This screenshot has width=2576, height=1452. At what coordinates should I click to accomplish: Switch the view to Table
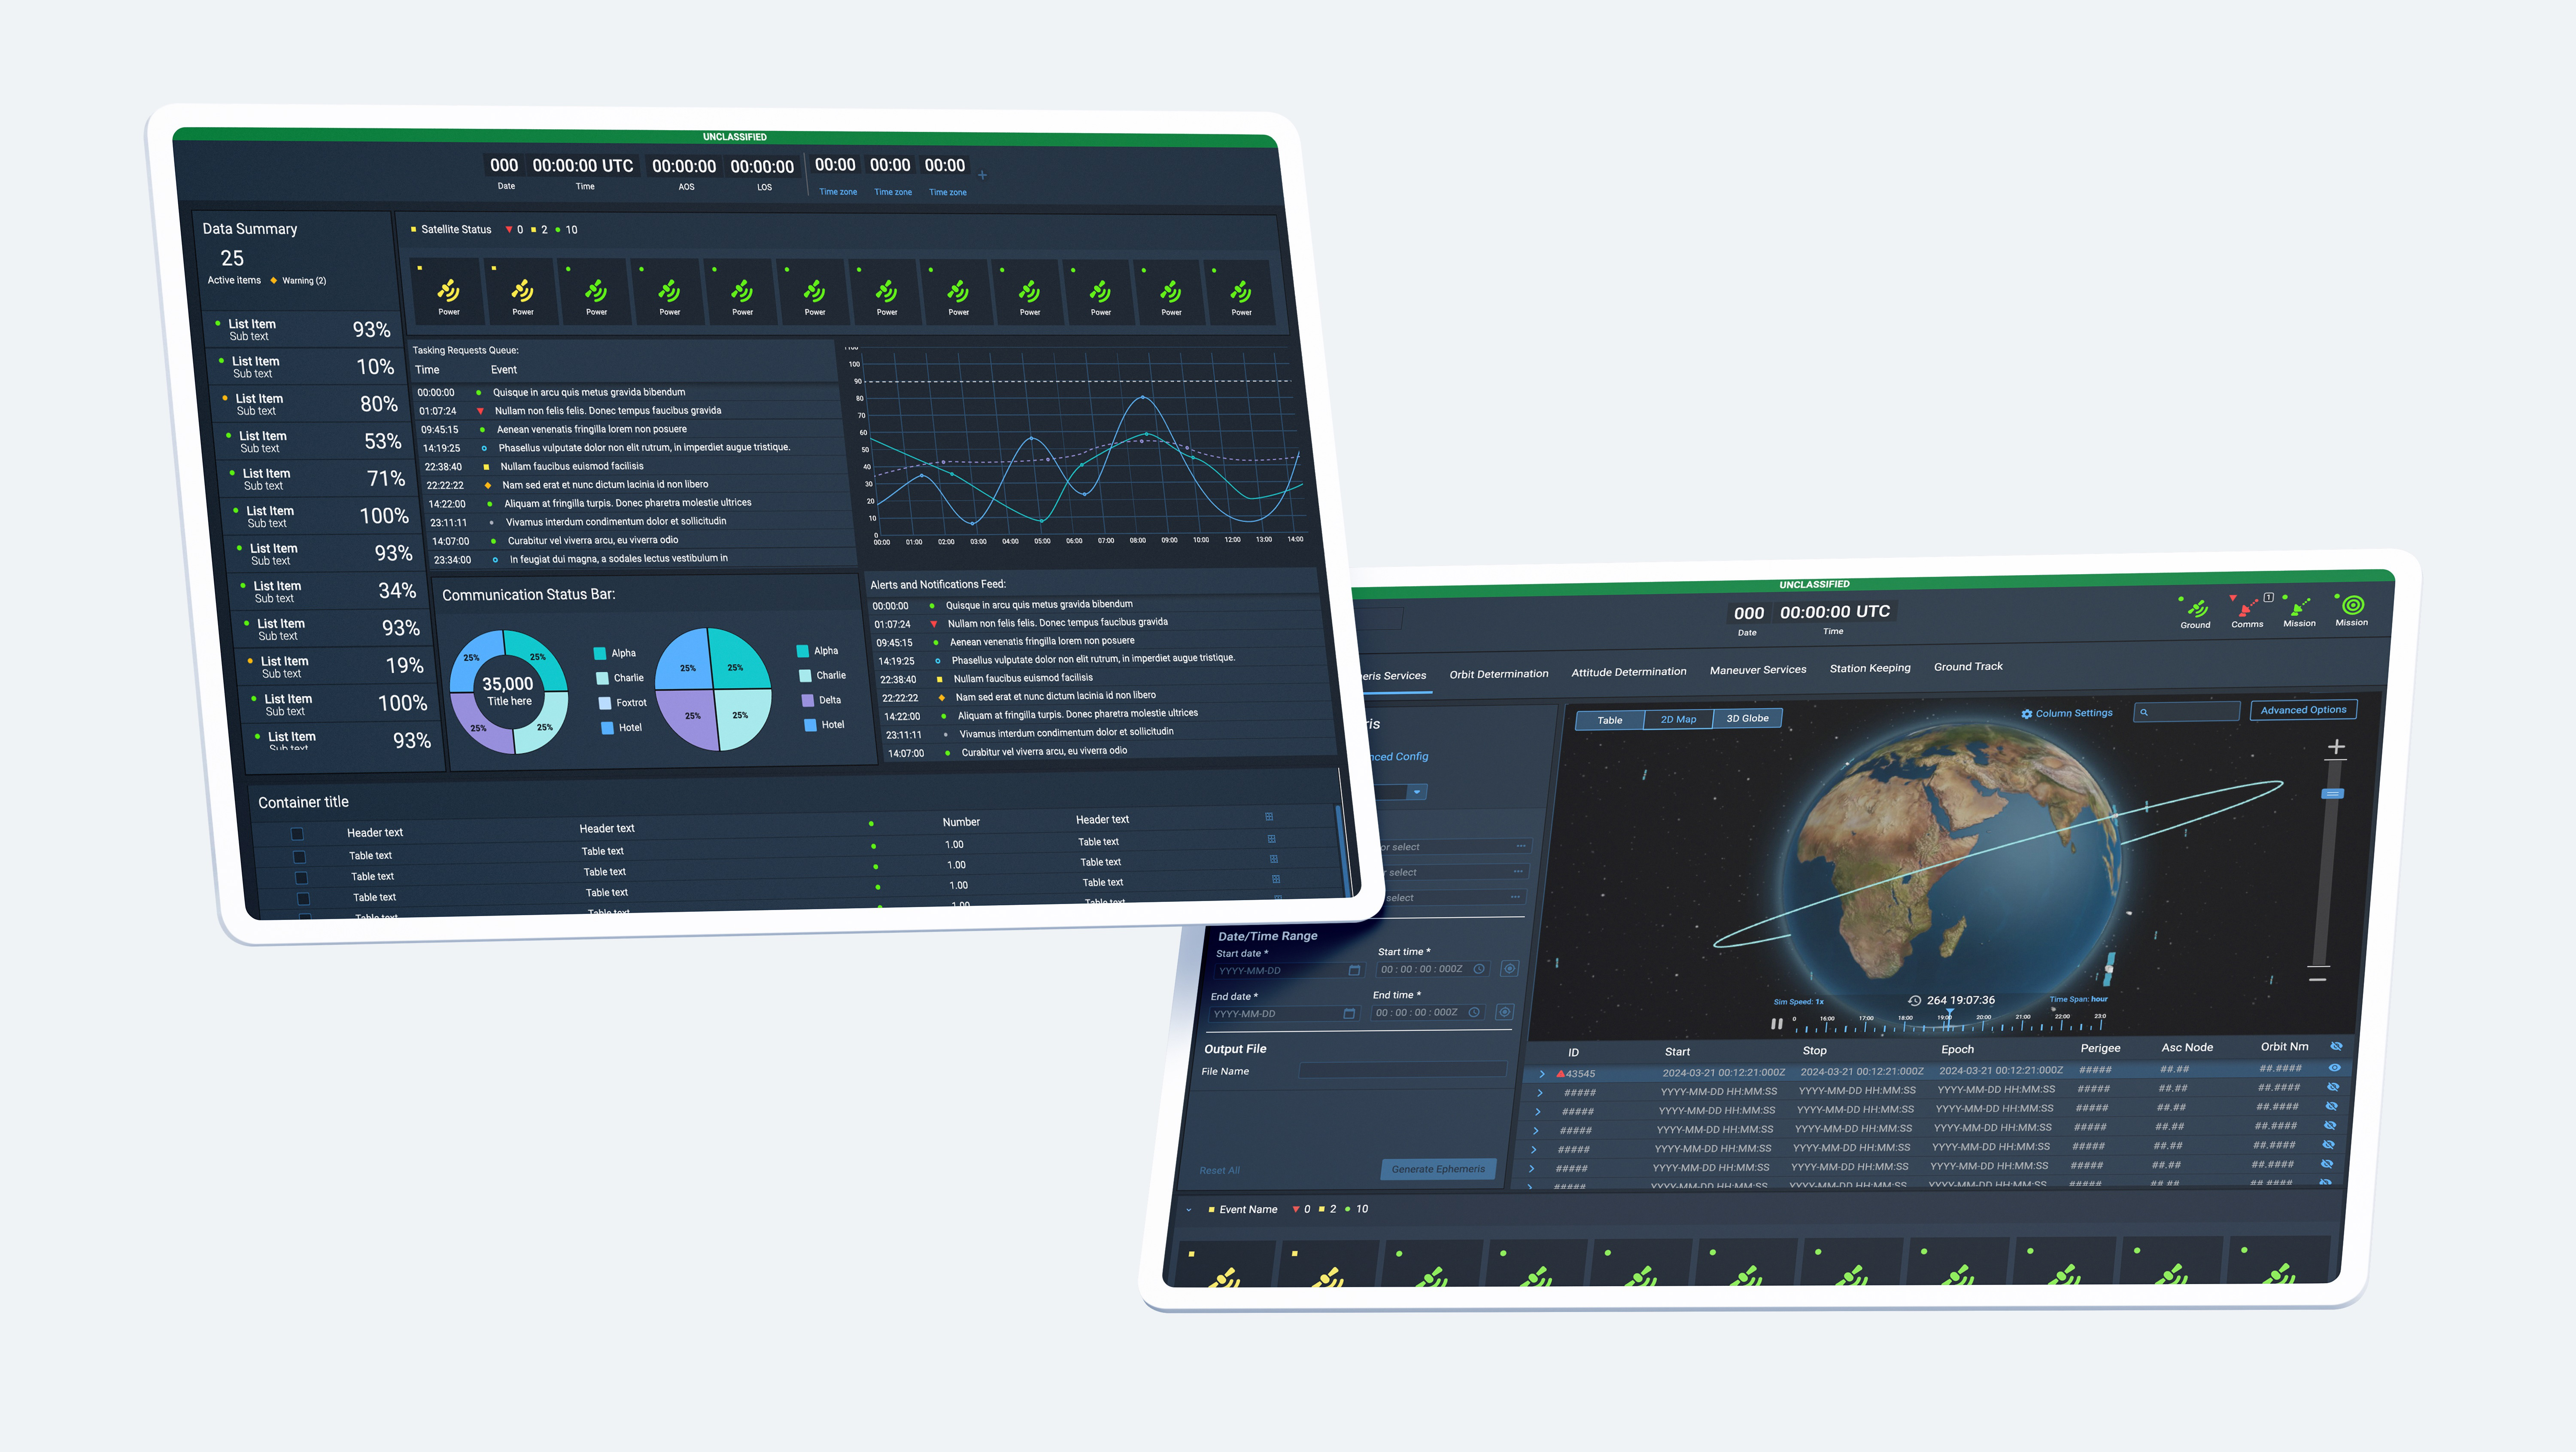pyautogui.click(x=1610, y=720)
